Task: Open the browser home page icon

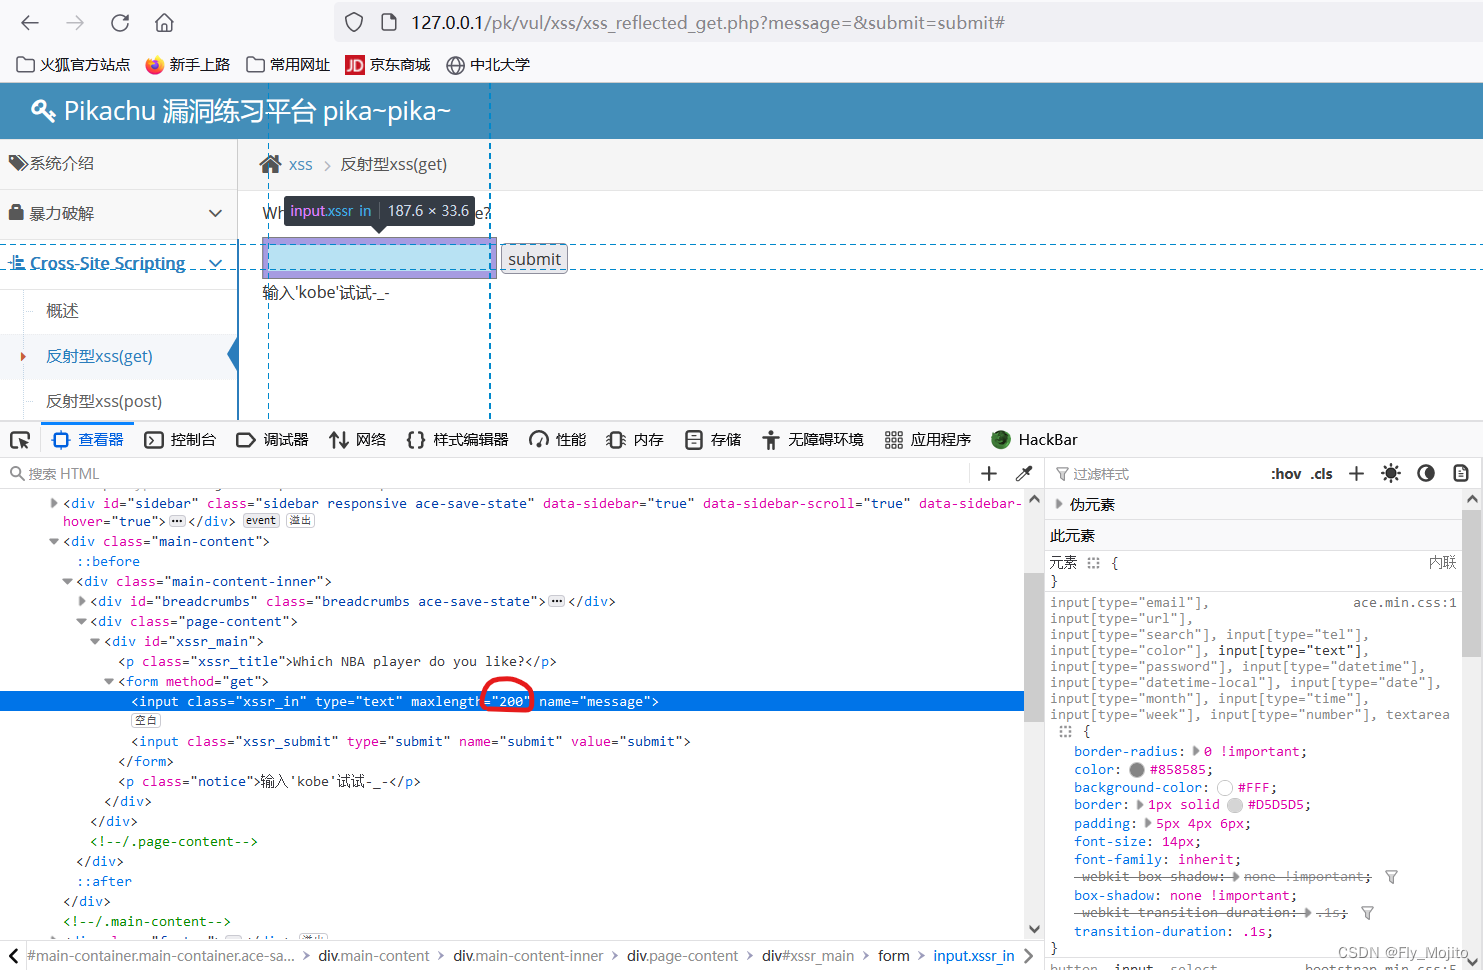Action: [165, 22]
